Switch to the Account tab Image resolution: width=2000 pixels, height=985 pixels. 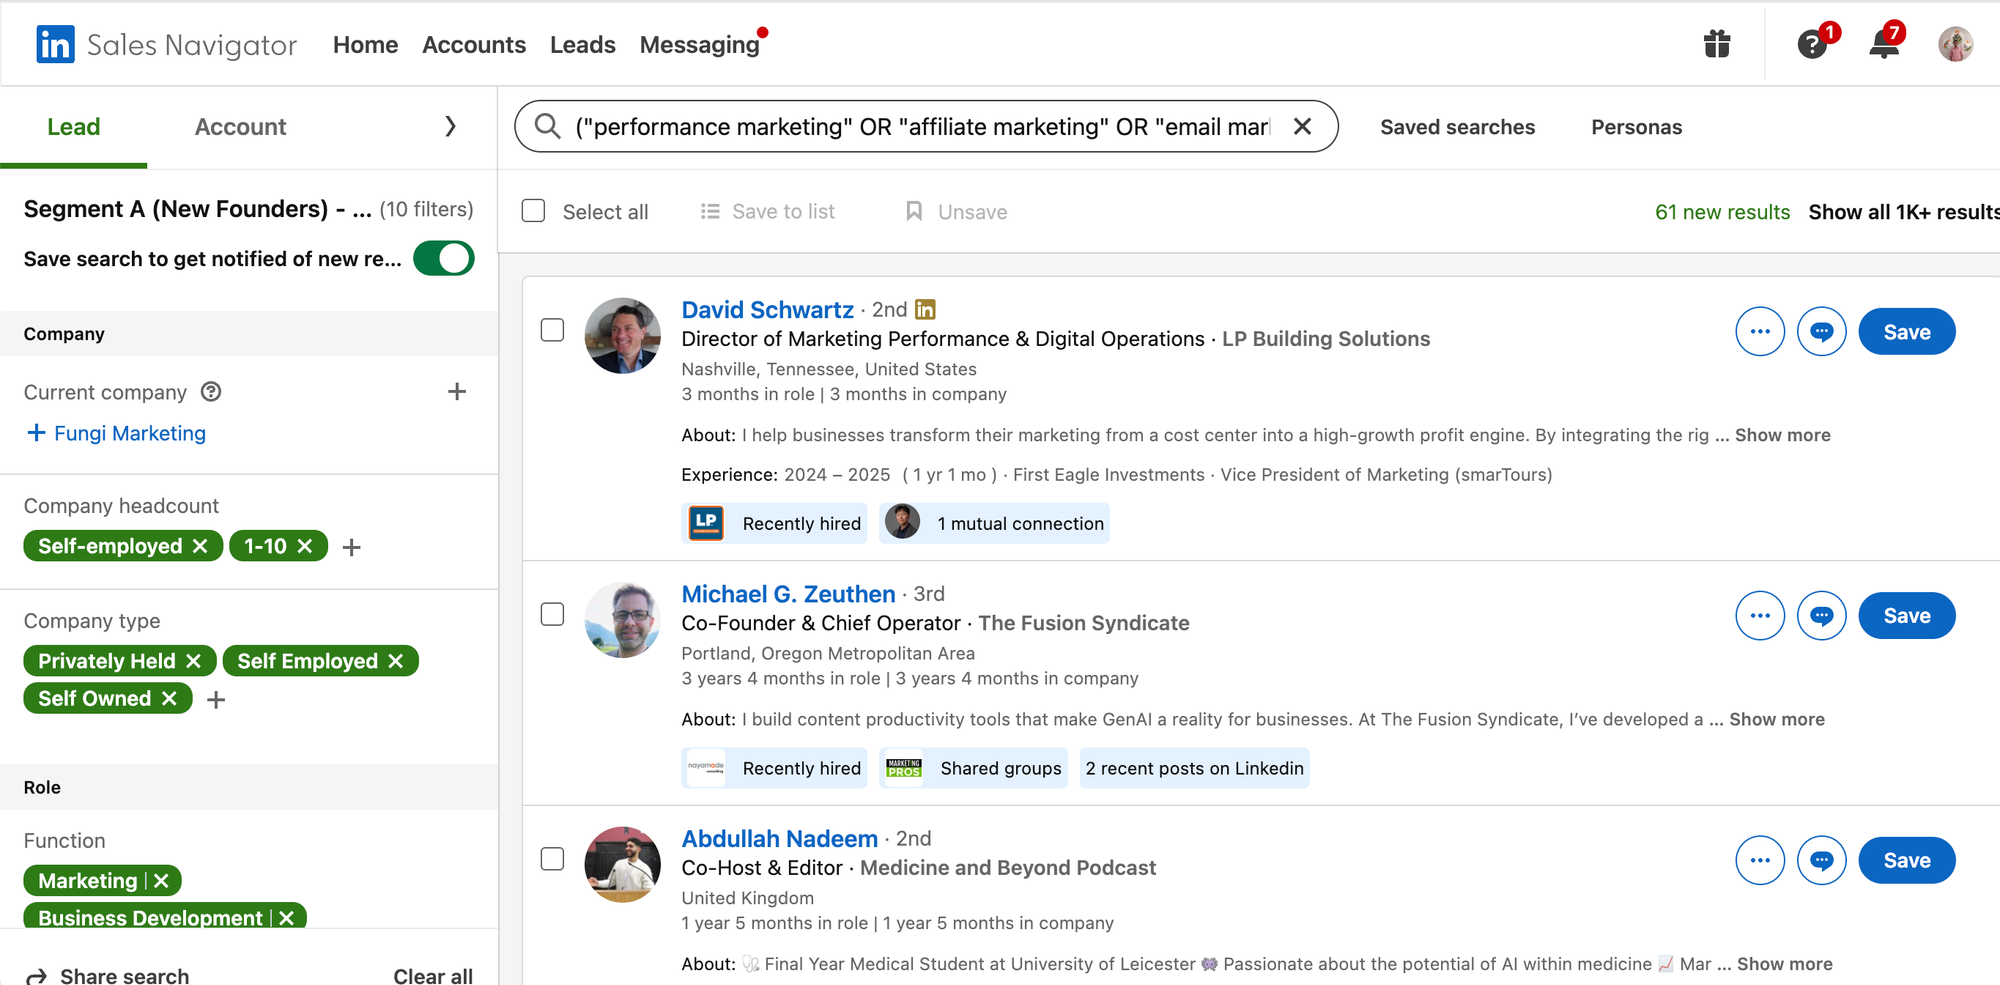(240, 127)
